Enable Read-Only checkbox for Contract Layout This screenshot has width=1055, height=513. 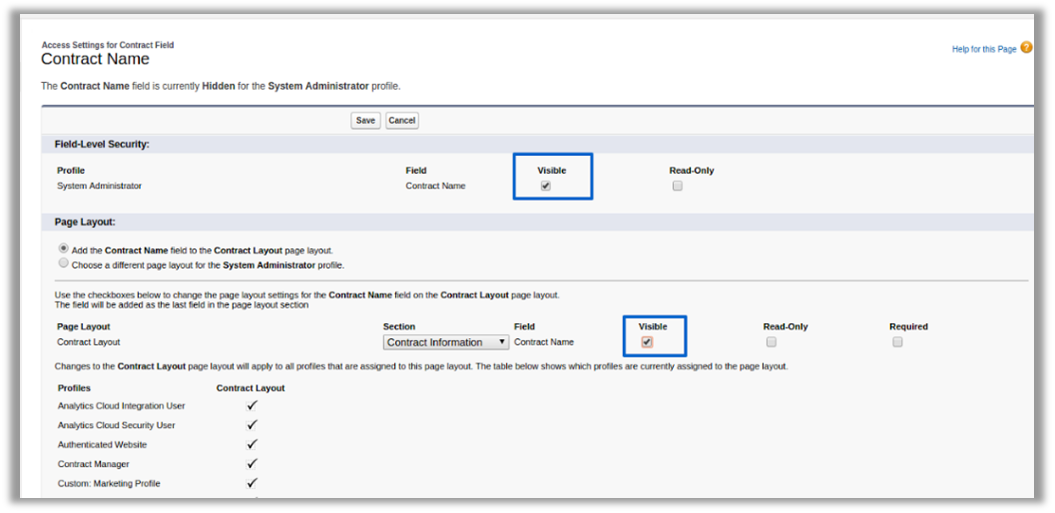click(x=771, y=342)
